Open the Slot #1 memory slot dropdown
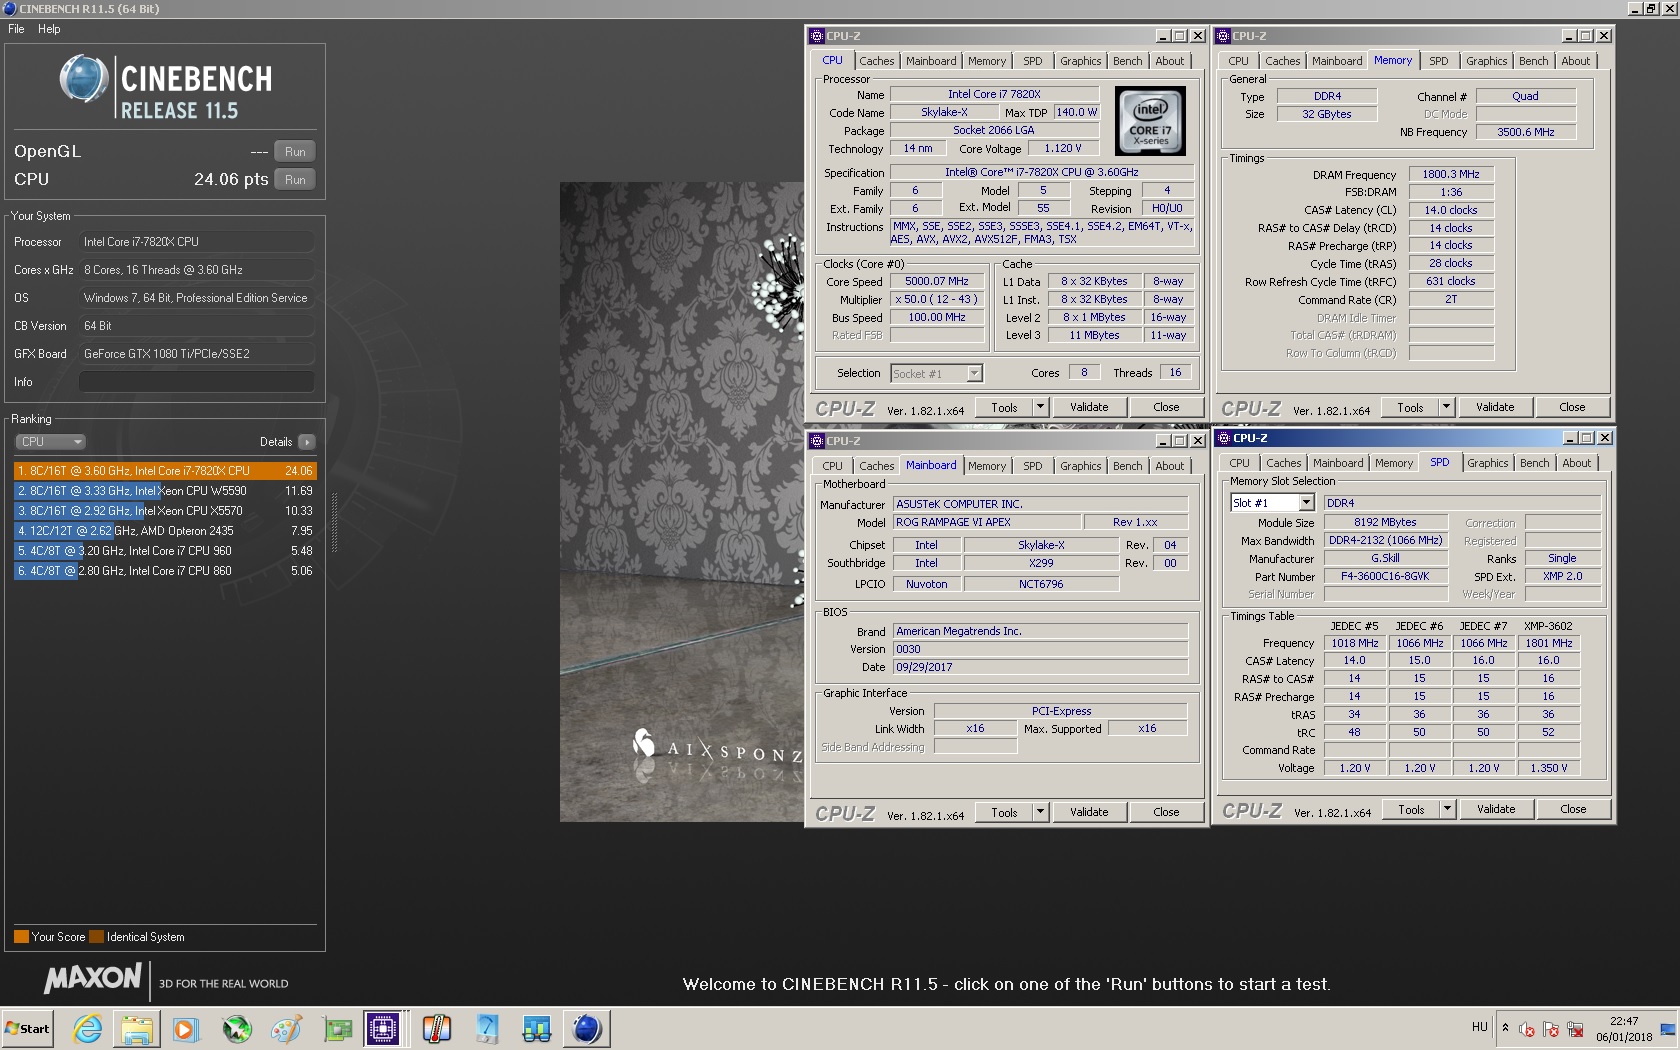1680x1050 pixels. 1272,503
